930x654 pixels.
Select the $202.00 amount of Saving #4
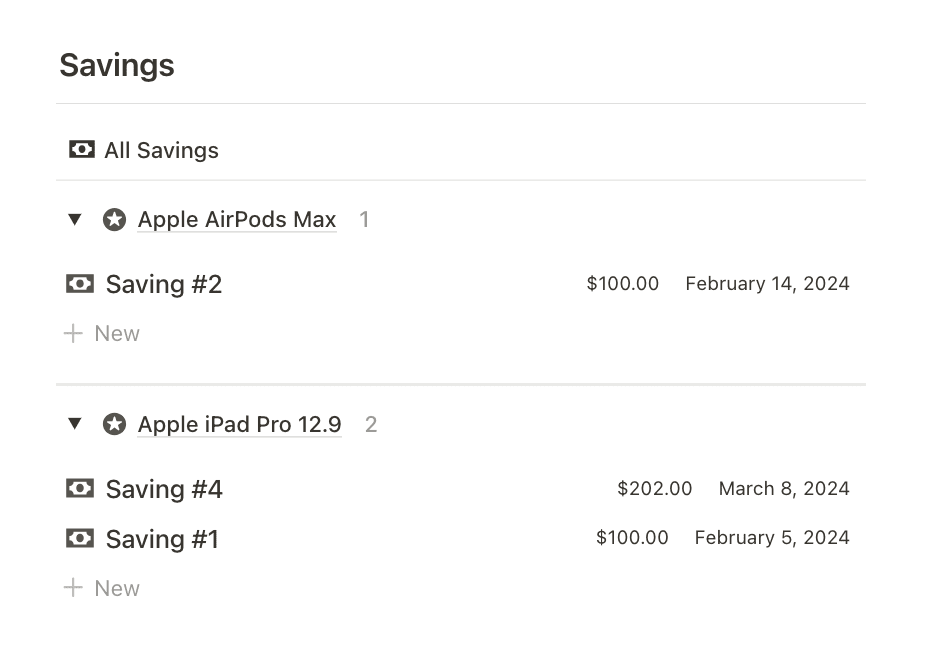click(x=655, y=489)
